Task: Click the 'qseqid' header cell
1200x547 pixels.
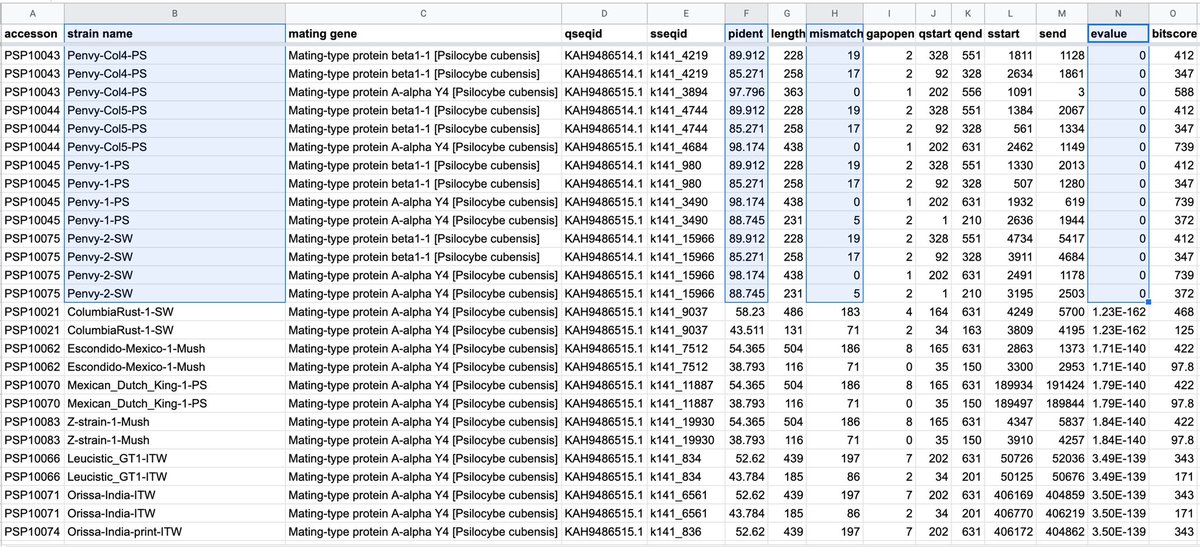Action: click(x=604, y=34)
